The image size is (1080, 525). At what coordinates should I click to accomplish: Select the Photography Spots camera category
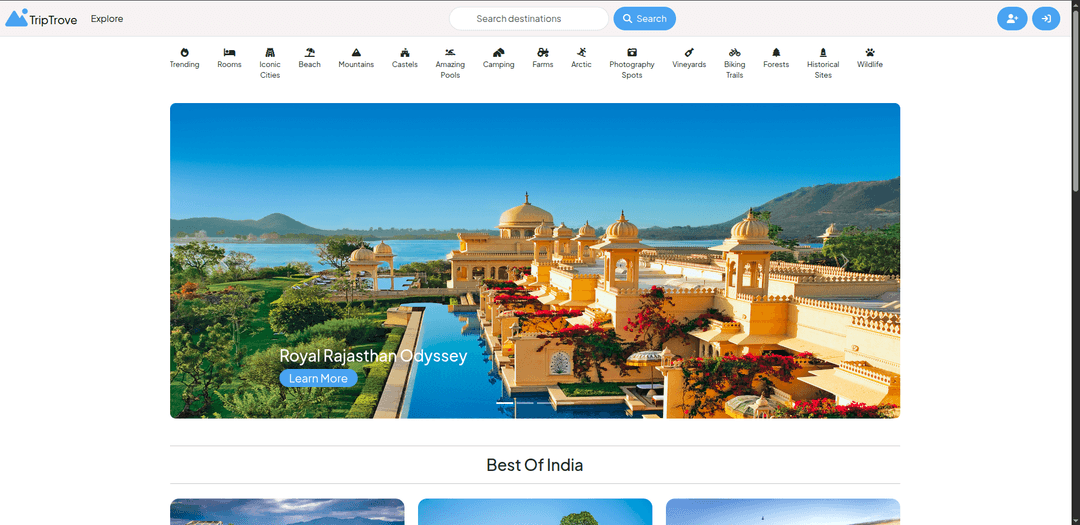coord(632,62)
